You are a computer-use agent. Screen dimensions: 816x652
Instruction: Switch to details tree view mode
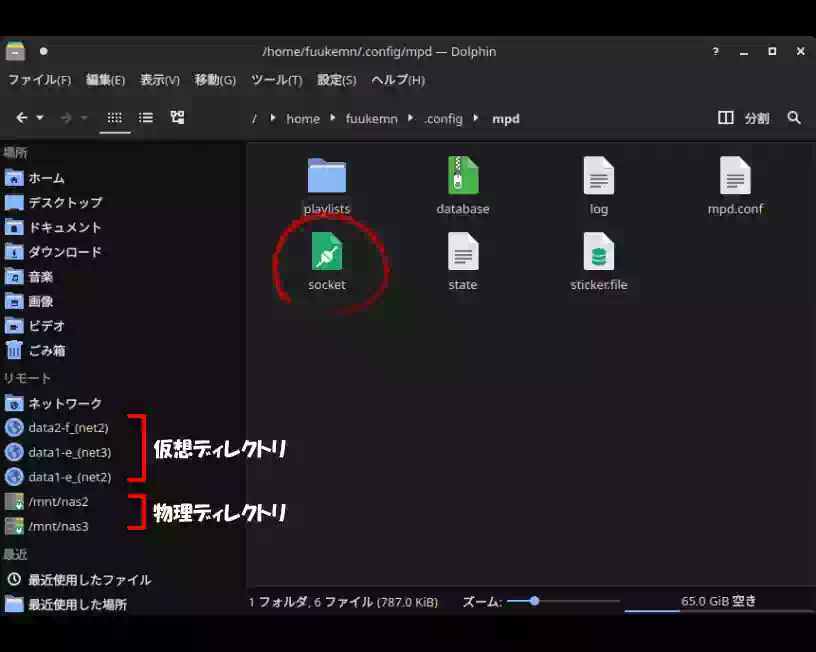click(x=177, y=117)
